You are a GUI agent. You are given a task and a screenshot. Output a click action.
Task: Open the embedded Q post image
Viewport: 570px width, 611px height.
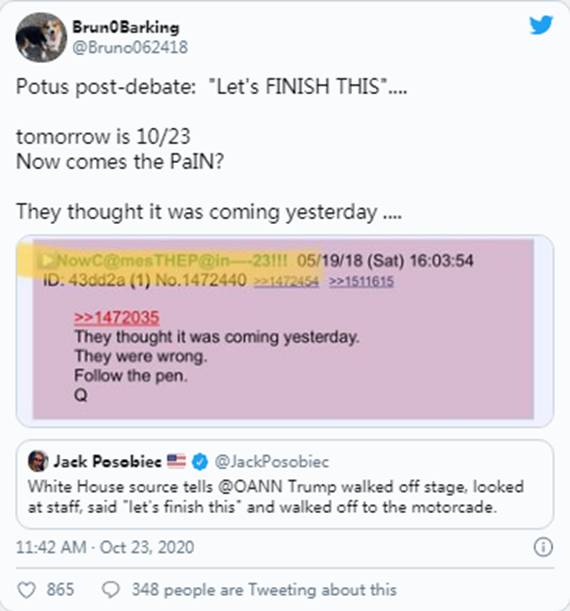pyautogui.click(x=285, y=331)
